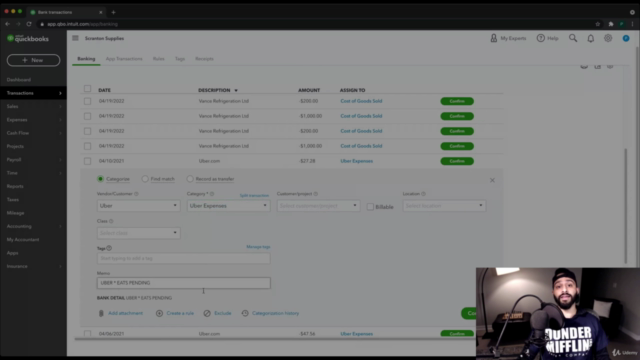Click the Customer/project info icon
The width and height of the screenshot is (640, 360).
316,194
